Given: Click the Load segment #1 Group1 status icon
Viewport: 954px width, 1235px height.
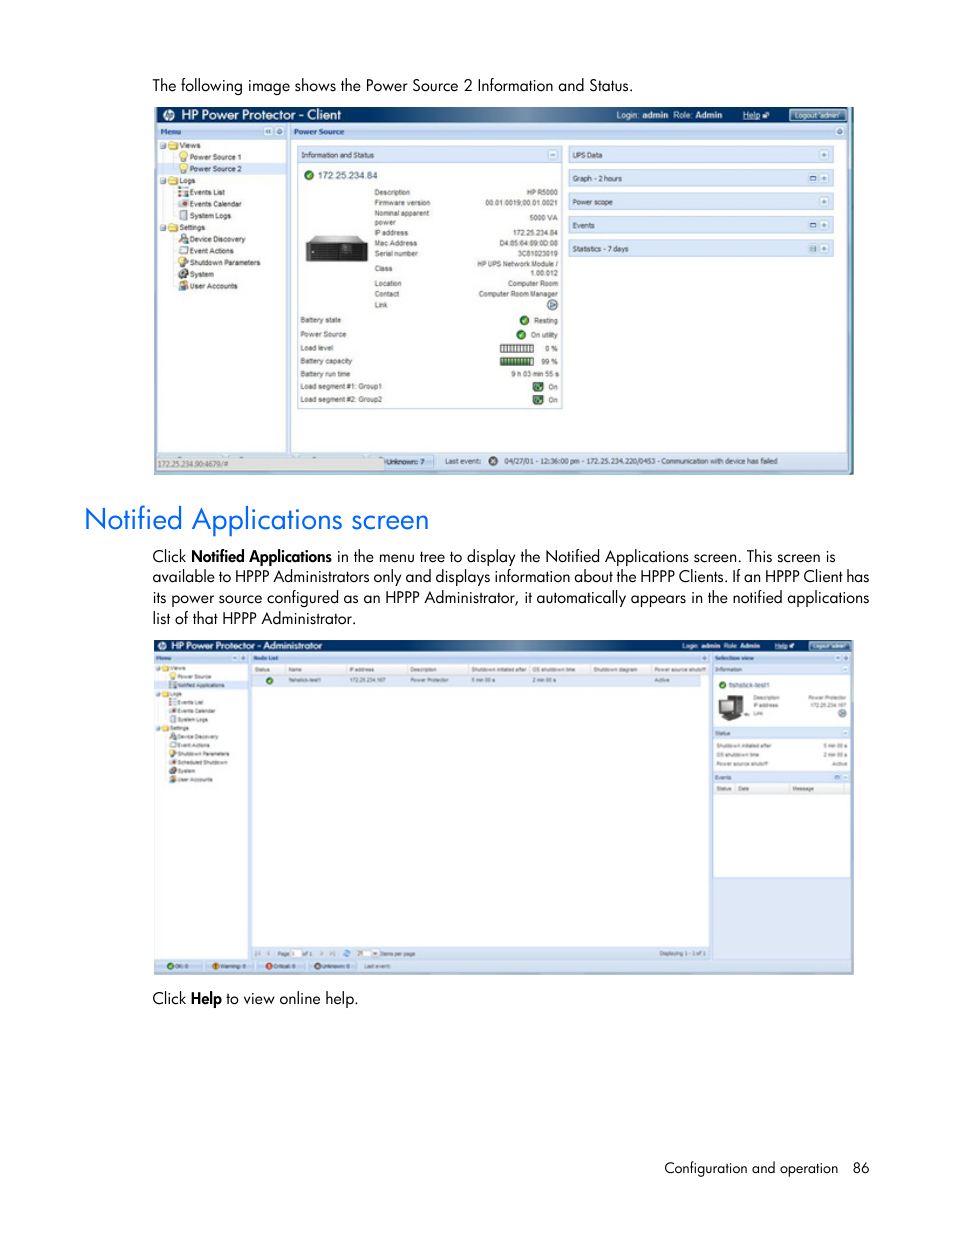Looking at the screenshot, I should pyautogui.click(x=538, y=387).
